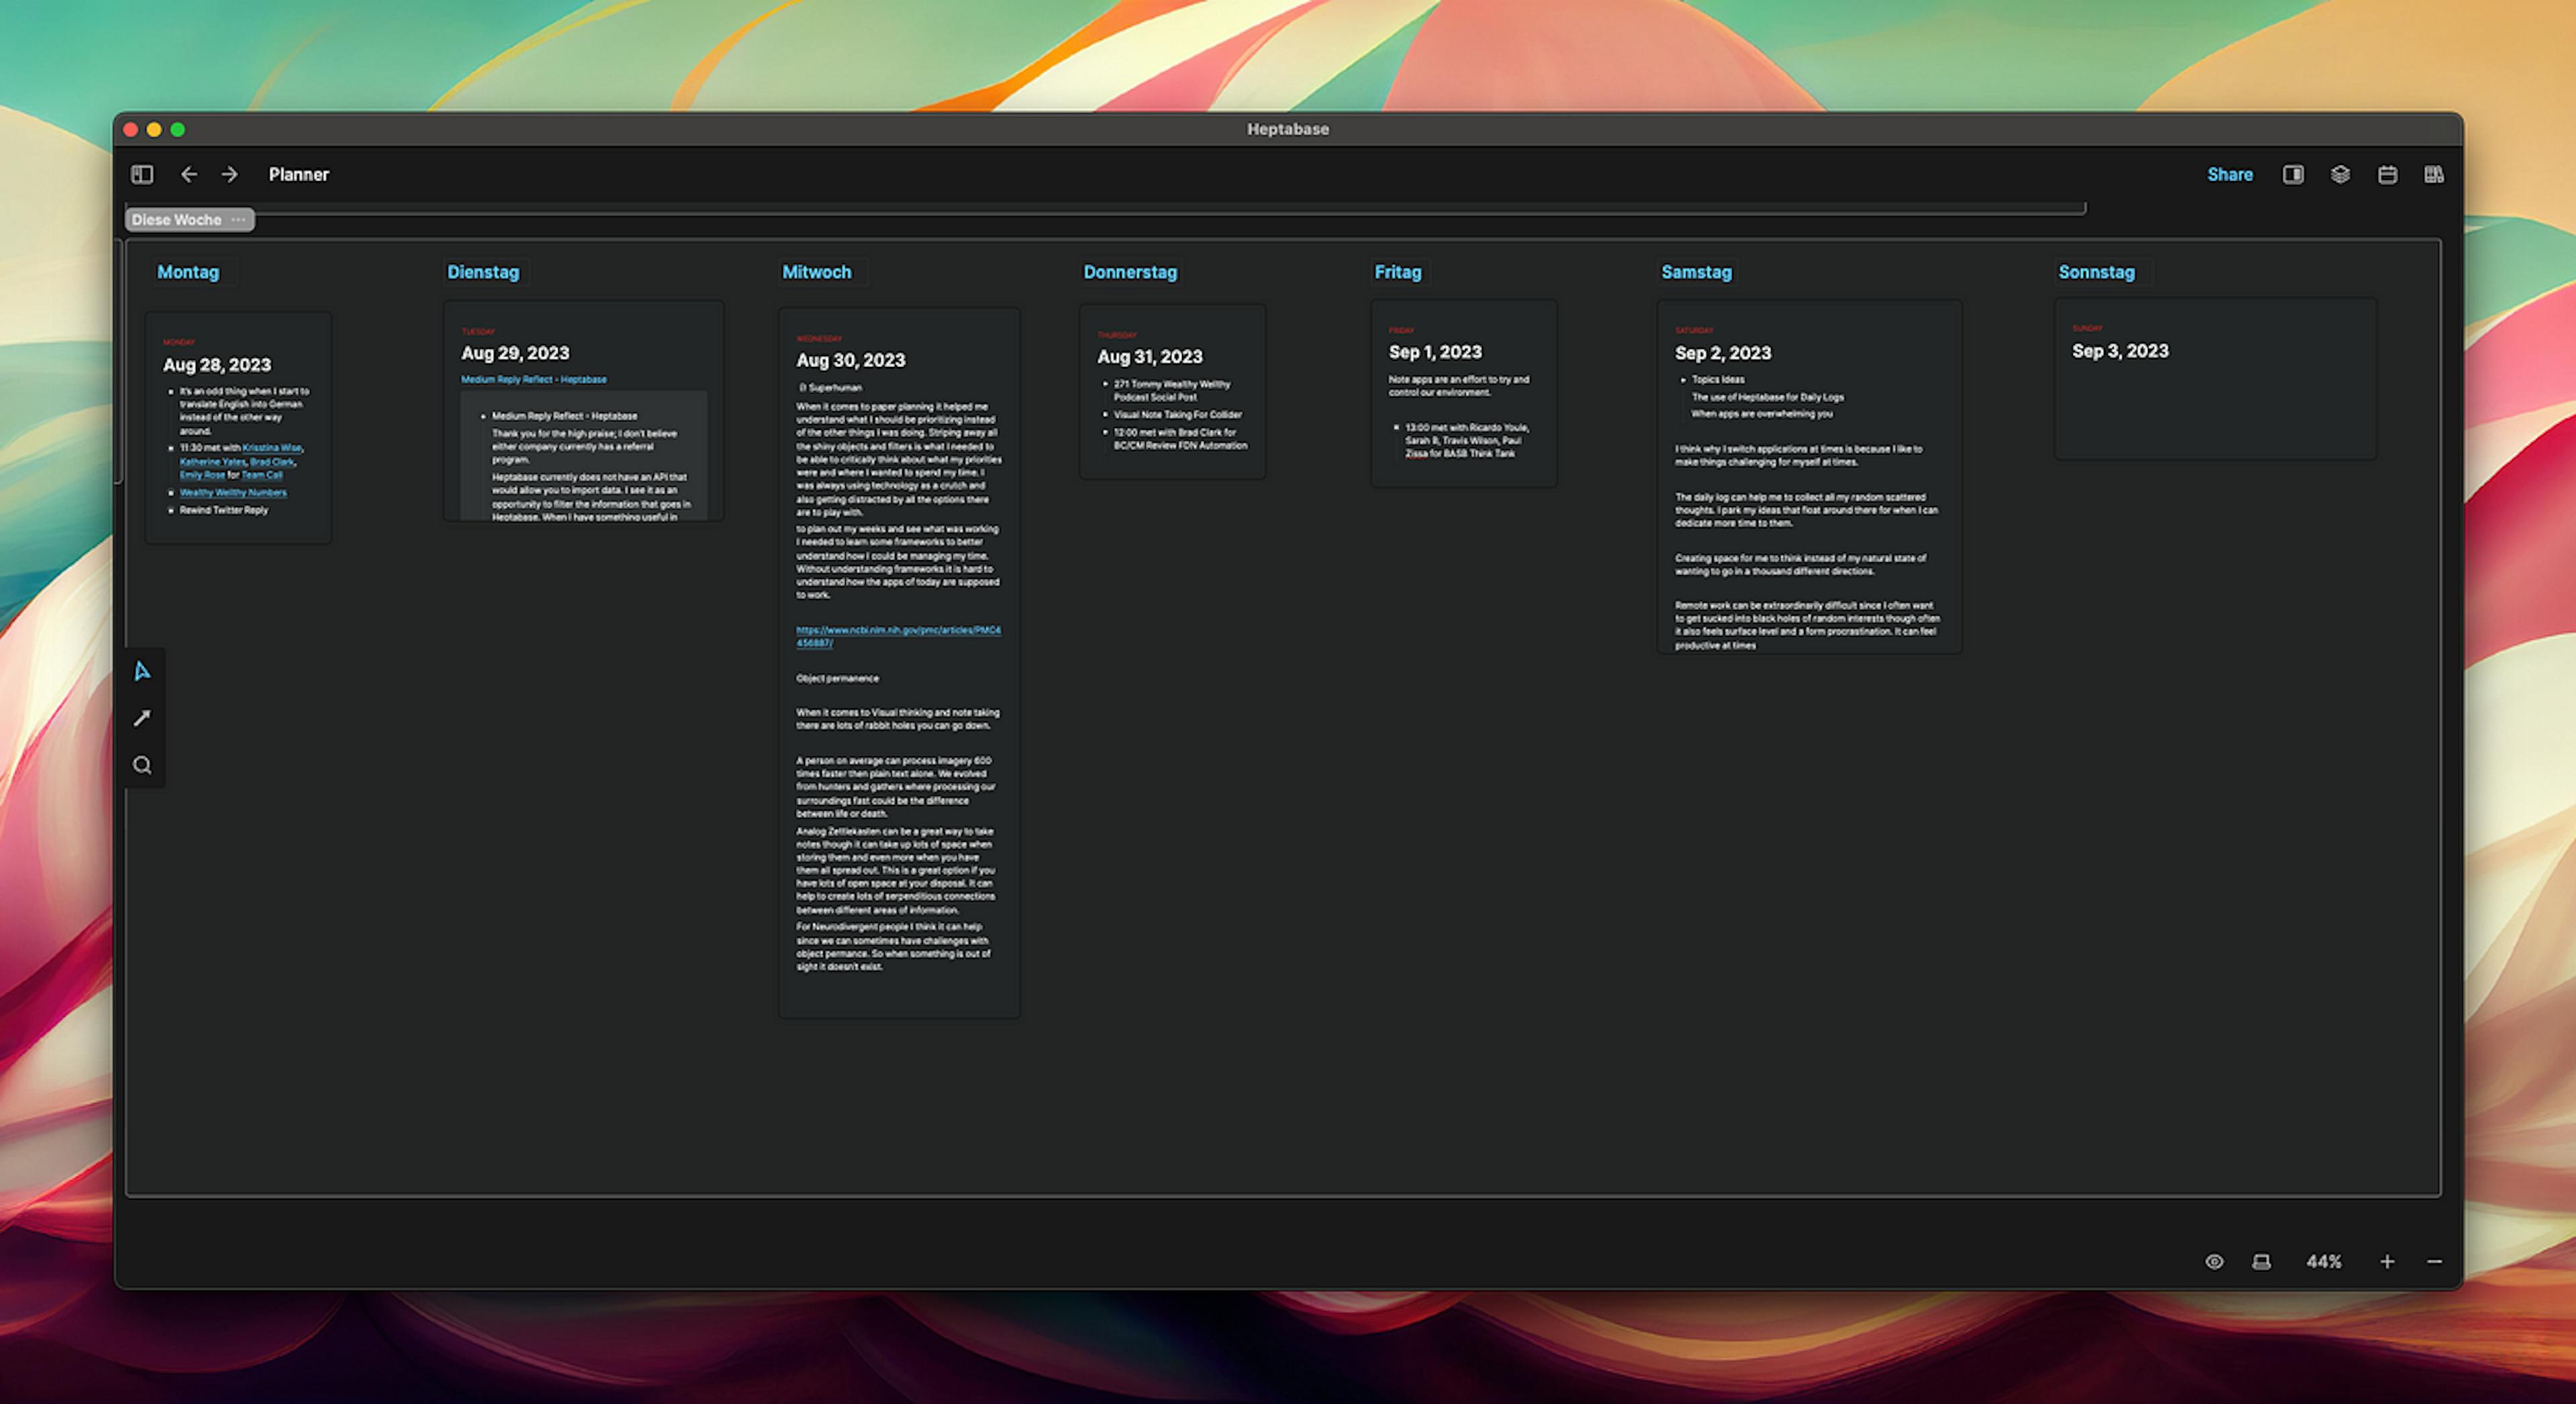Open the maps icon in the toolbar
This screenshot has height=1404, width=2576.
click(x=2434, y=174)
